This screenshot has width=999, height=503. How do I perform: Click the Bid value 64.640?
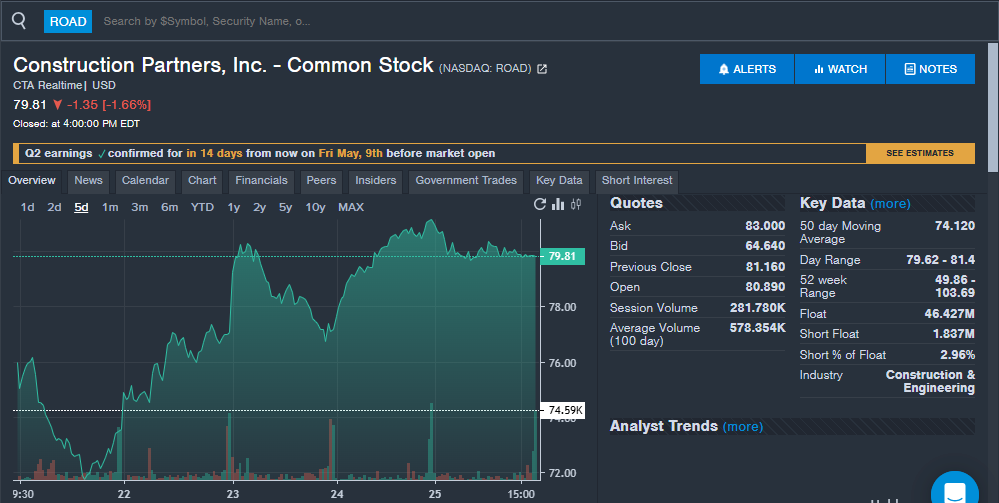point(765,246)
